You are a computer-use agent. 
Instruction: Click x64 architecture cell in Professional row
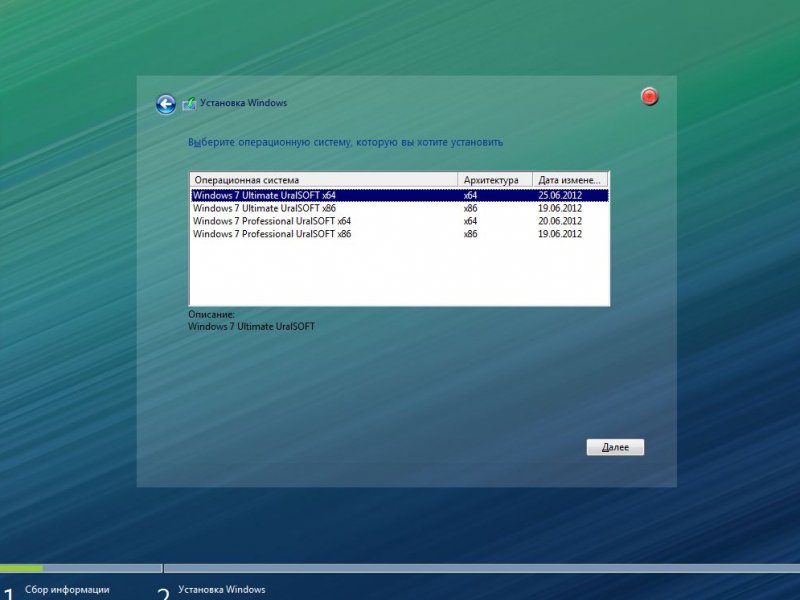pyautogui.click(x=470, y=221)
